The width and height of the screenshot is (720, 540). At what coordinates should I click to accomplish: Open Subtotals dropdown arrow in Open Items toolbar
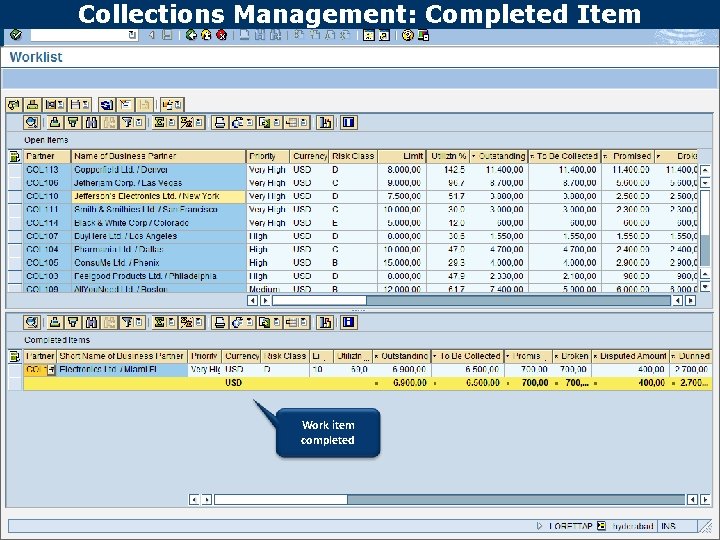(x=199, y=123)
